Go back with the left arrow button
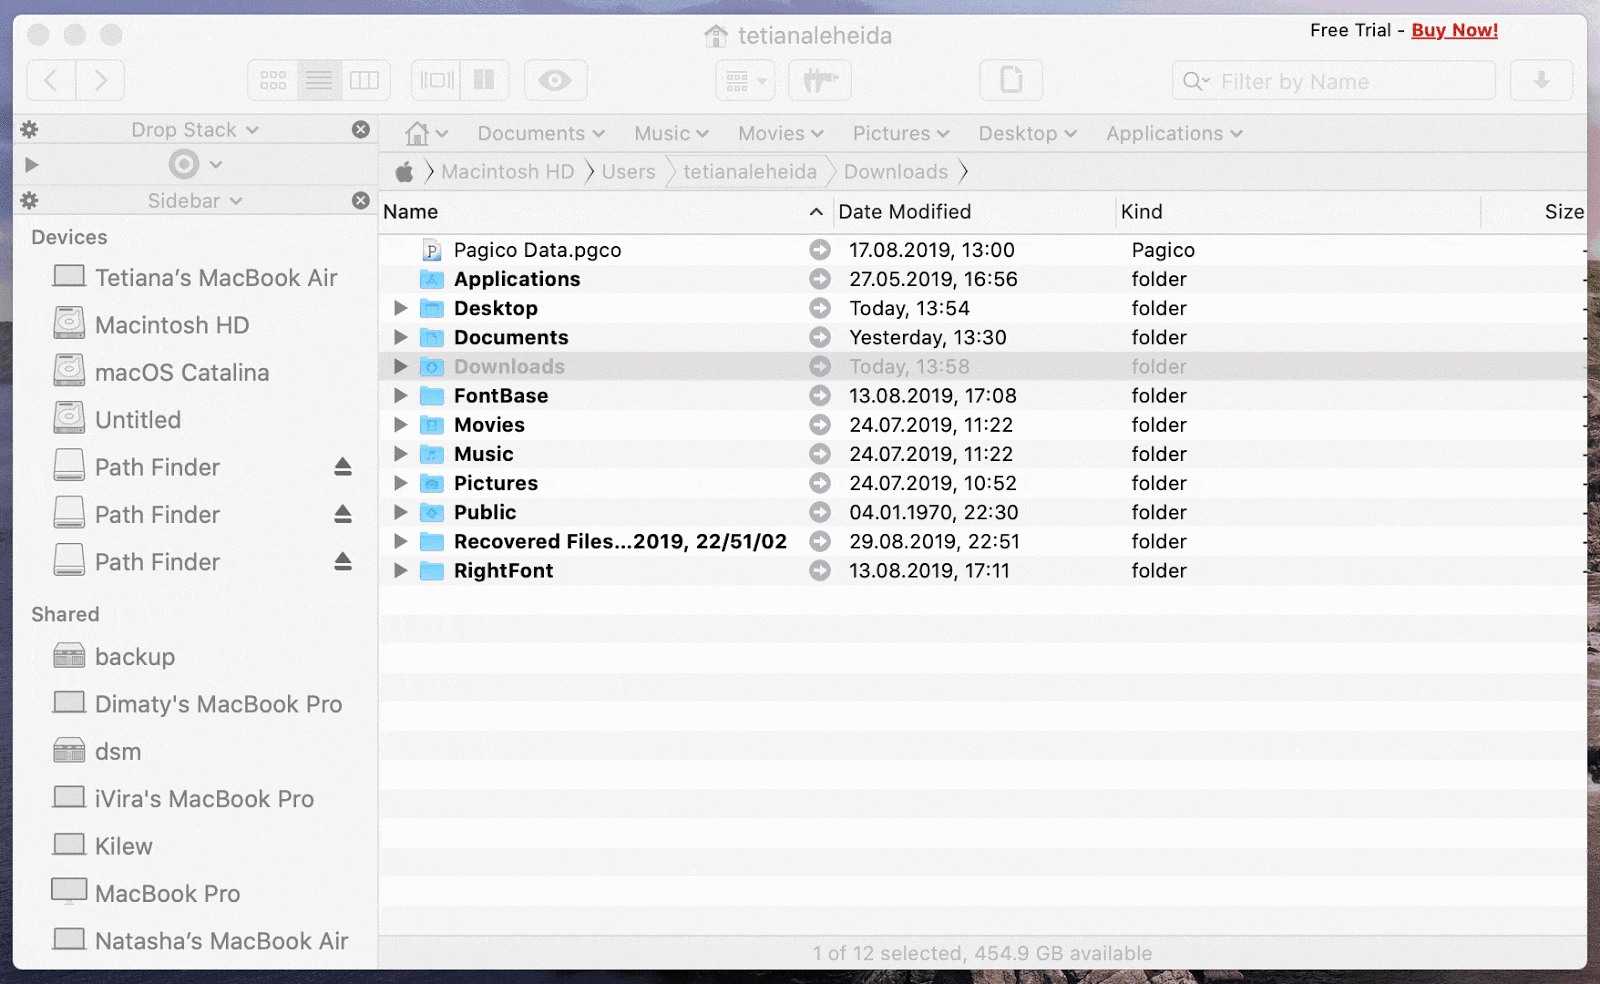Image resolution: width=1600 pixels, height=984 pixels. (51, 80)
